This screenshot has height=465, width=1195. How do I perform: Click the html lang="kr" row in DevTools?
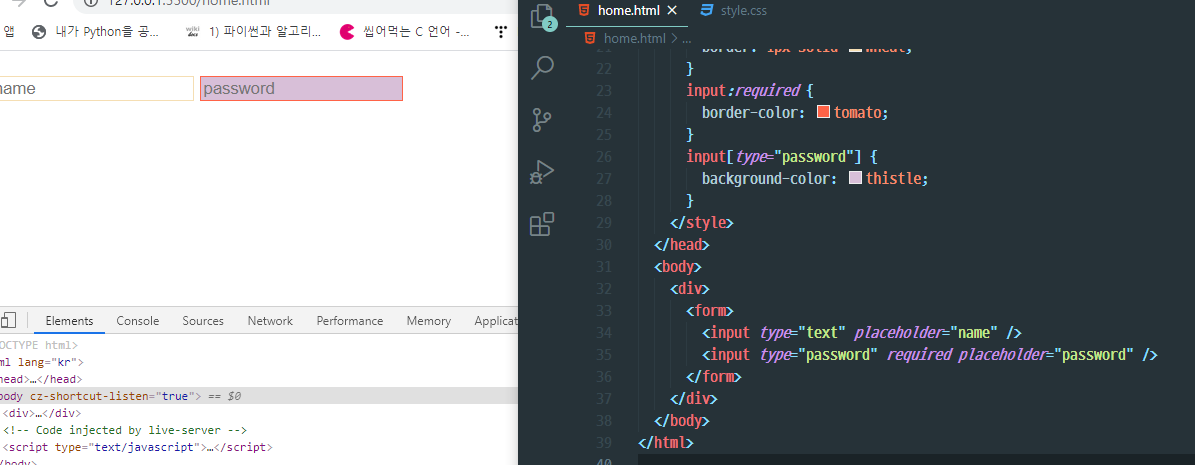pos(41,363)
